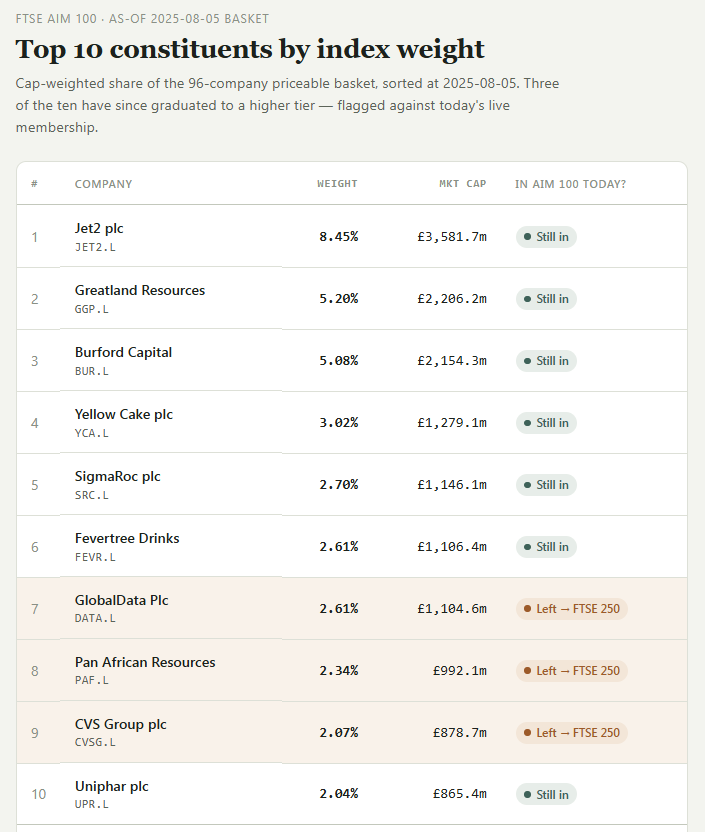
Task: Select the GlobalData Plc name
Action: point(121,601)
